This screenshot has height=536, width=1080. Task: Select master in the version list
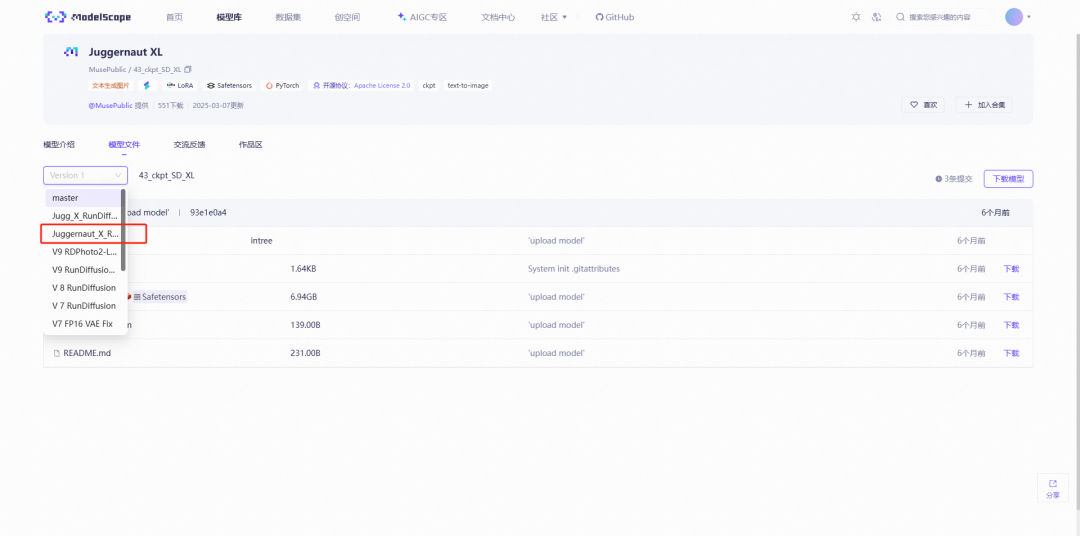[x=83, y=198]
